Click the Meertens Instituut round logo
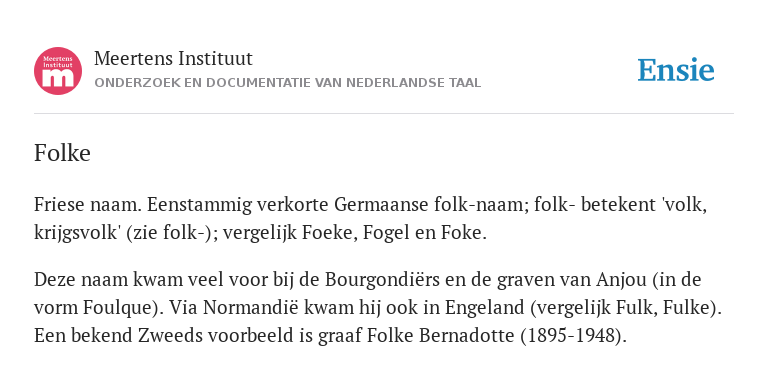This screenshot has width=768, height=384. (x=58, y=71)
